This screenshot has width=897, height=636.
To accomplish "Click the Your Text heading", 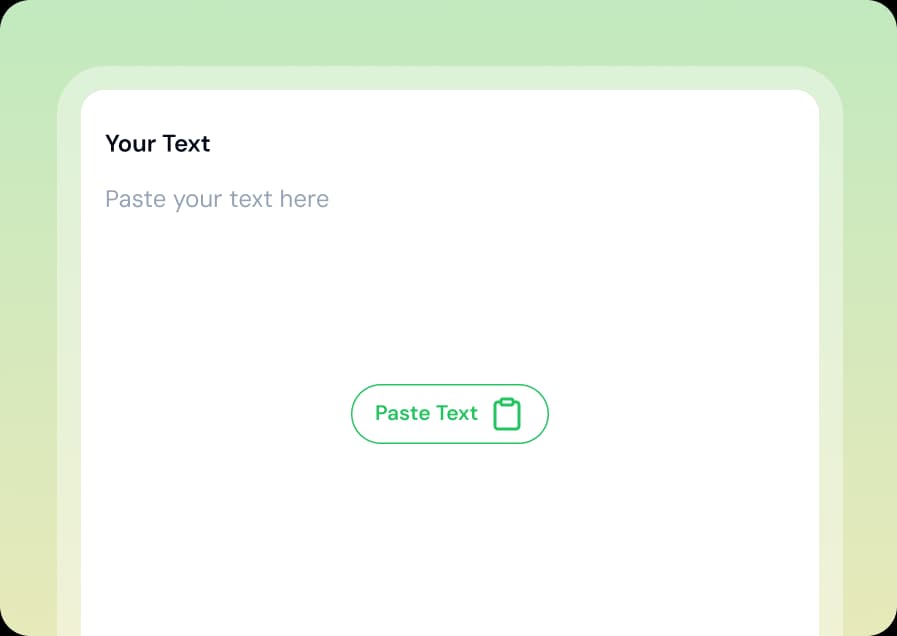I will click(157, 144).
